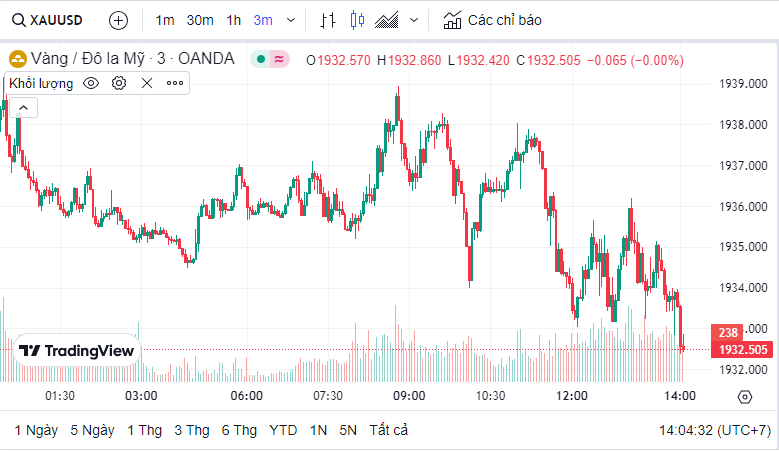
Task: Click the green market status dot
Action: [261, 59]
